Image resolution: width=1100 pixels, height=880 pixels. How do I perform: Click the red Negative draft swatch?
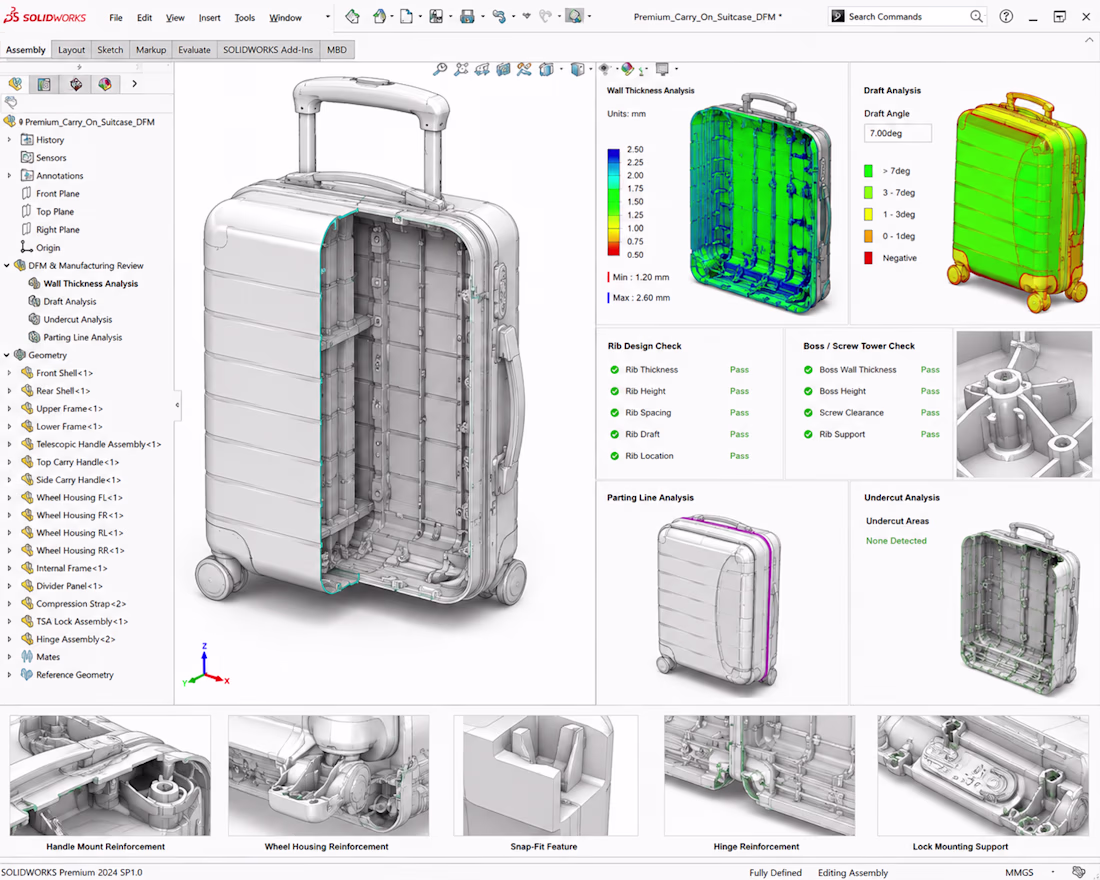coord(868,258)
